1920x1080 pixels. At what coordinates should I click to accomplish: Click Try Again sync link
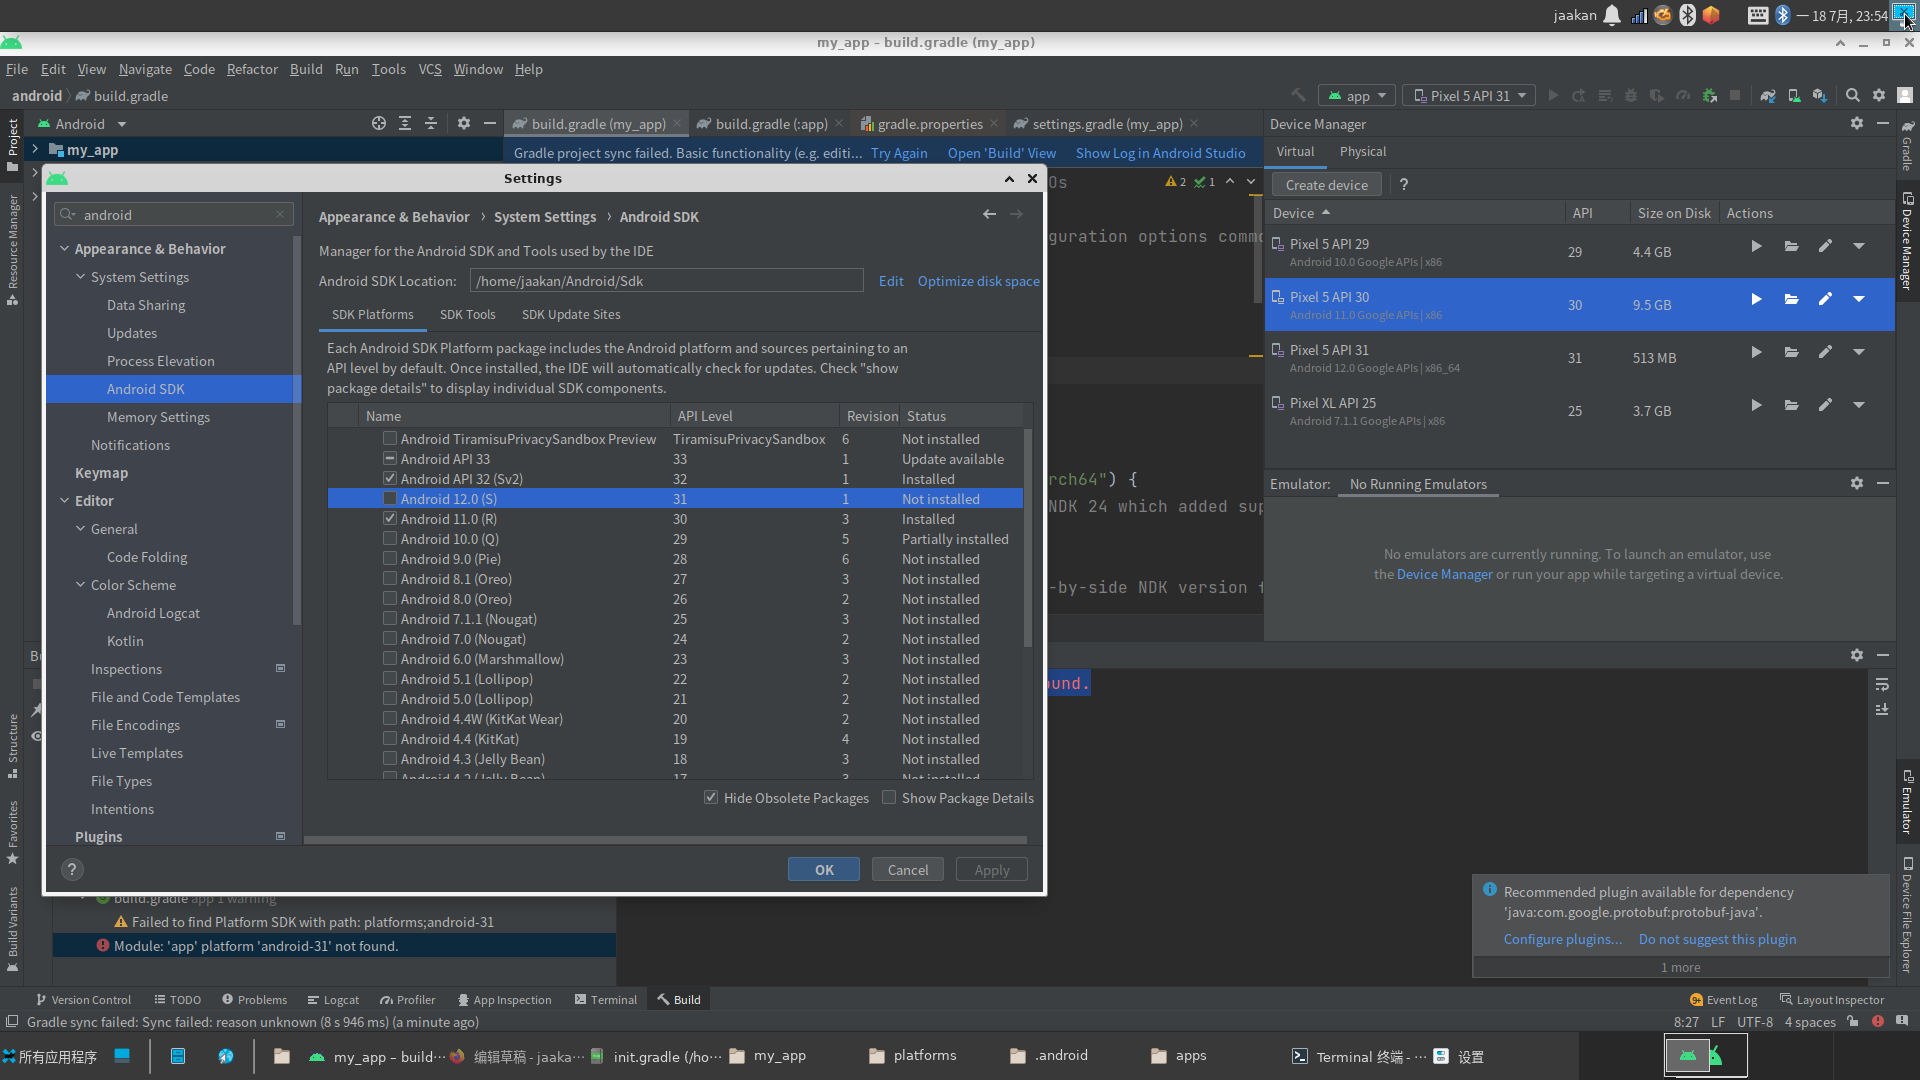899,153
